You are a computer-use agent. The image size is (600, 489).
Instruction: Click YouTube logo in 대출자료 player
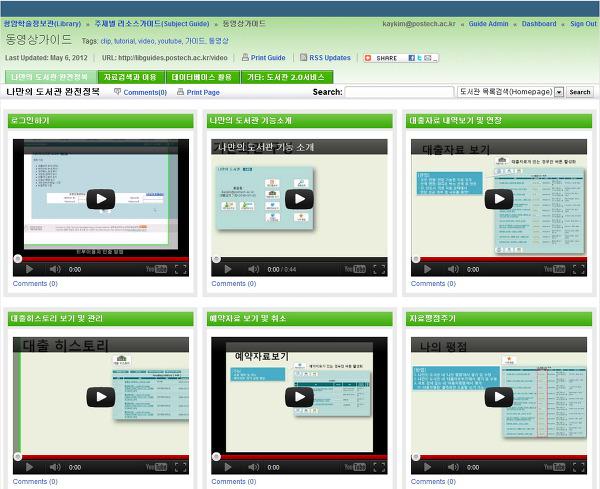pos(554,269)
